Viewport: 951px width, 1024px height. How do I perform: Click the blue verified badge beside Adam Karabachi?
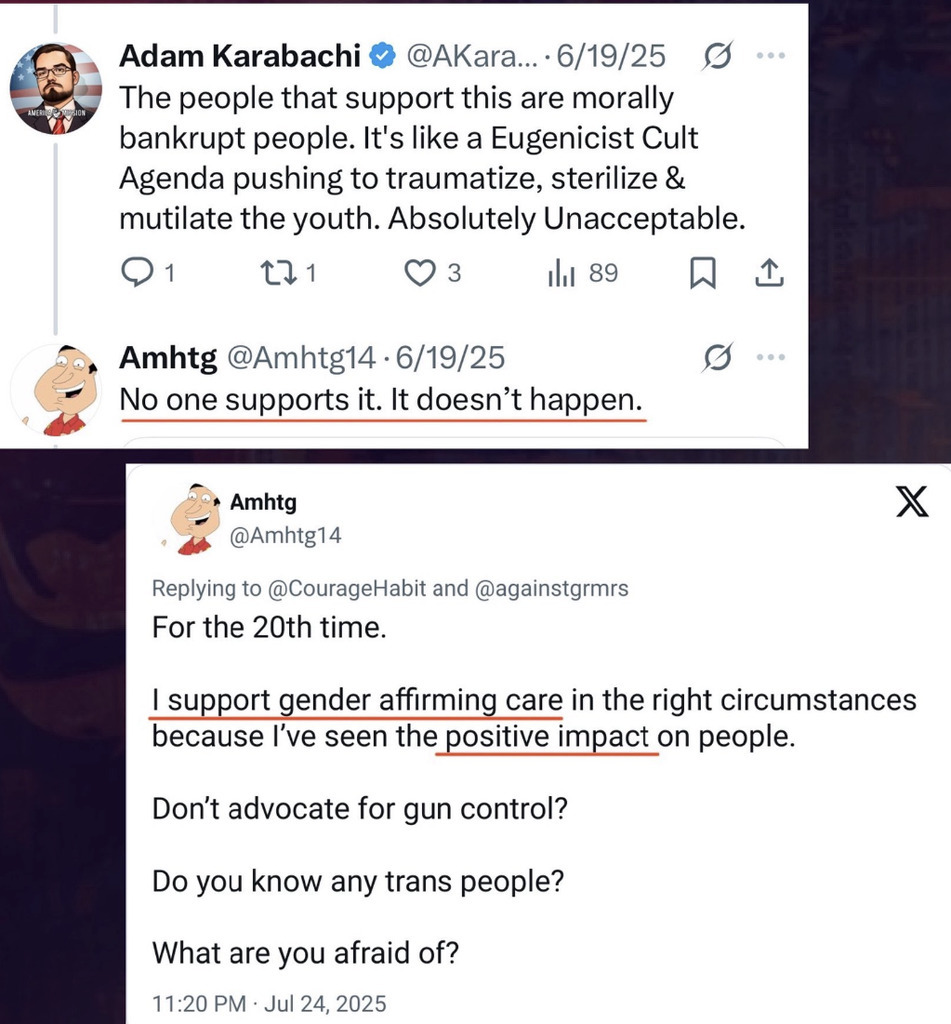(382, 58)
